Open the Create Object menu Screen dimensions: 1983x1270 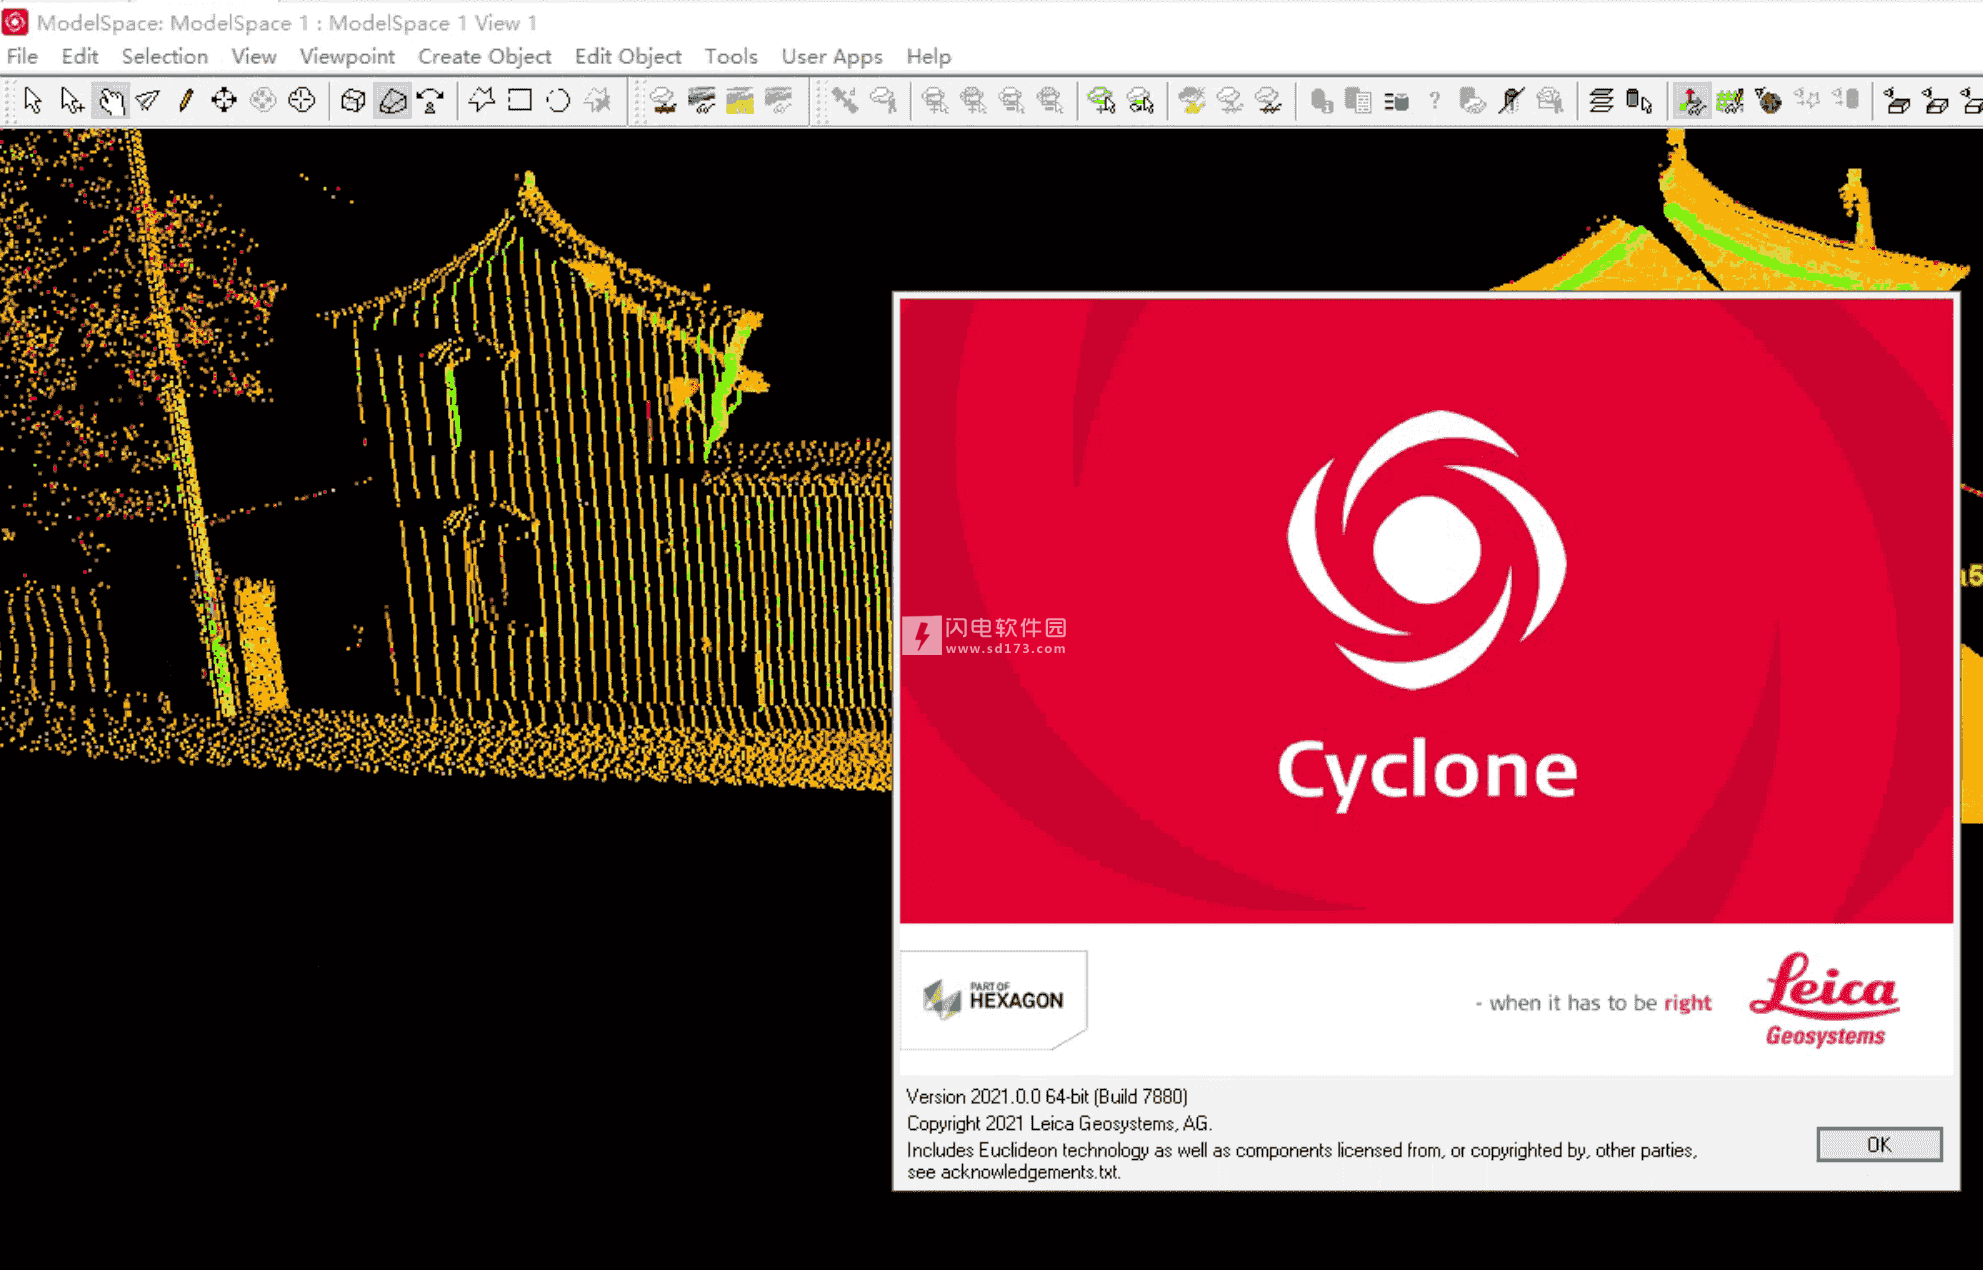point(484,56)
